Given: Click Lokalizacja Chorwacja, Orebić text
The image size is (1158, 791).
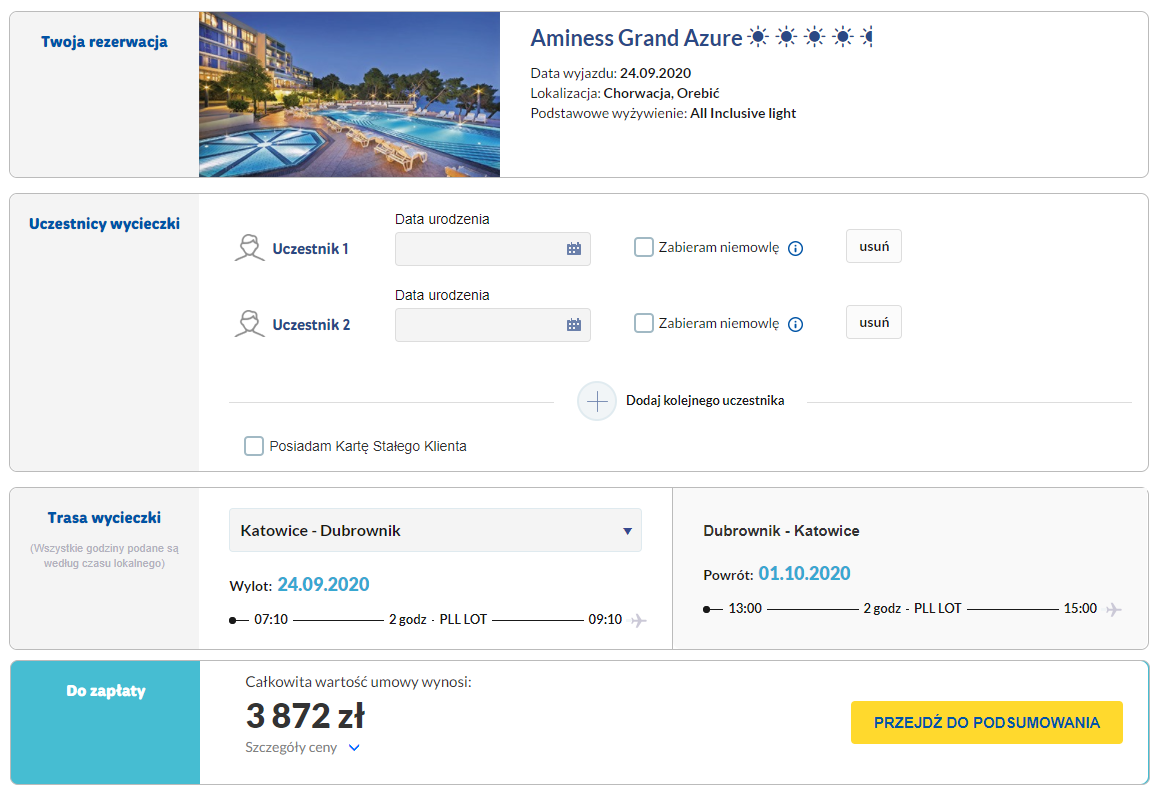Looking at the screenshot, I should [625, 93].
